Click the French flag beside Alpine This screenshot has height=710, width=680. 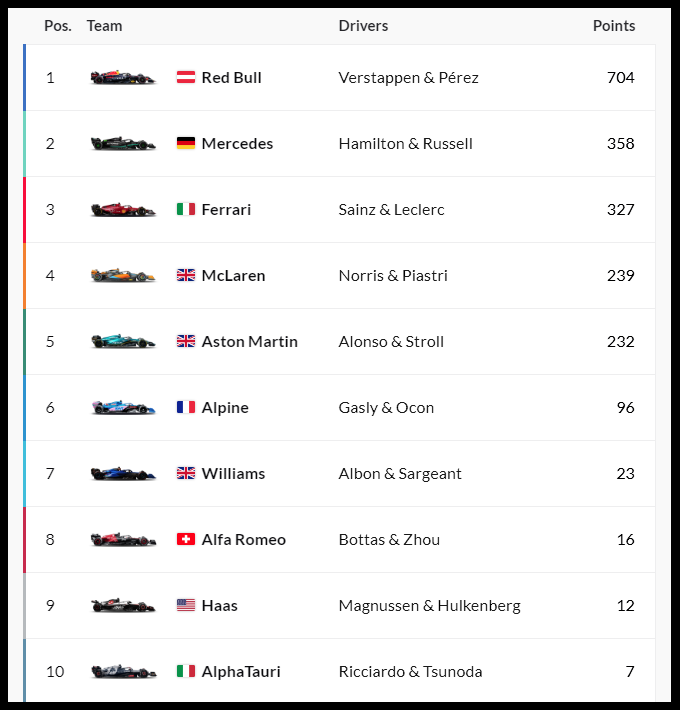click(186, 408)
